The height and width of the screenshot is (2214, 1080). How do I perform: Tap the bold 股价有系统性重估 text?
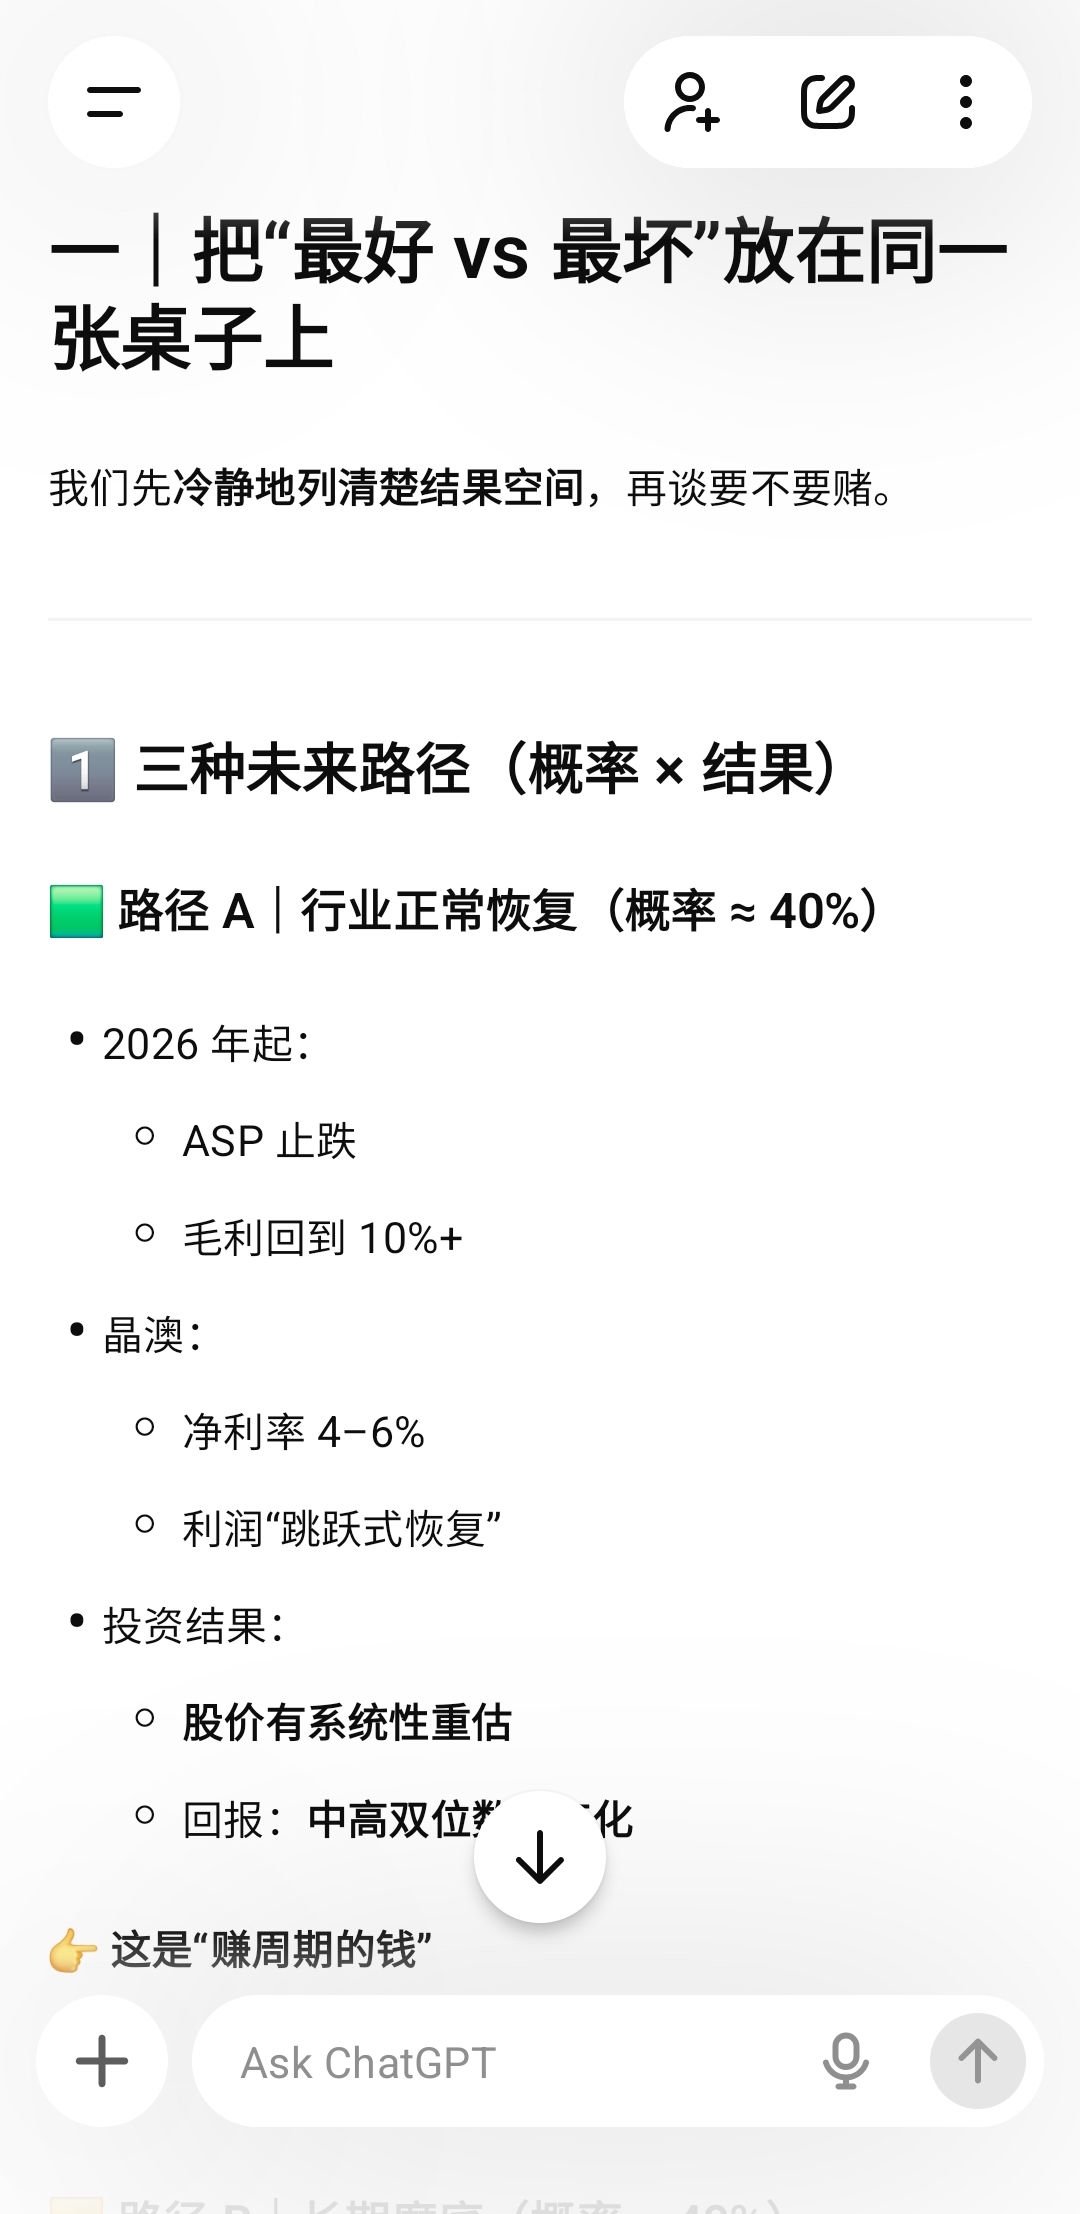pyautogui.click(x=347, y=1723)
